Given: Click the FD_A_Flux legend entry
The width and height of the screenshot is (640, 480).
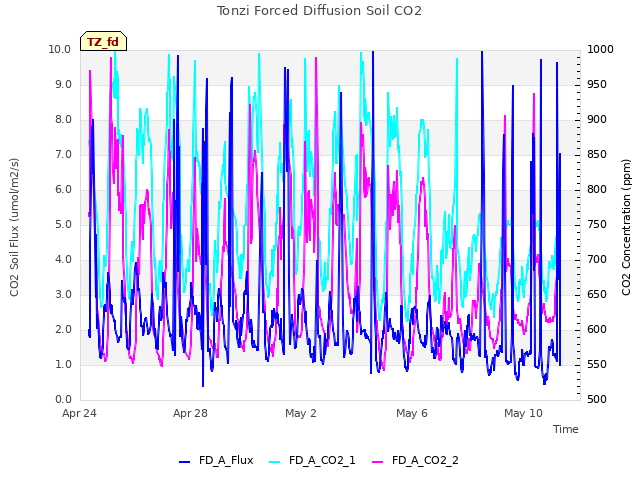Looking at the screenshot, I should click(x=216, y=460).
